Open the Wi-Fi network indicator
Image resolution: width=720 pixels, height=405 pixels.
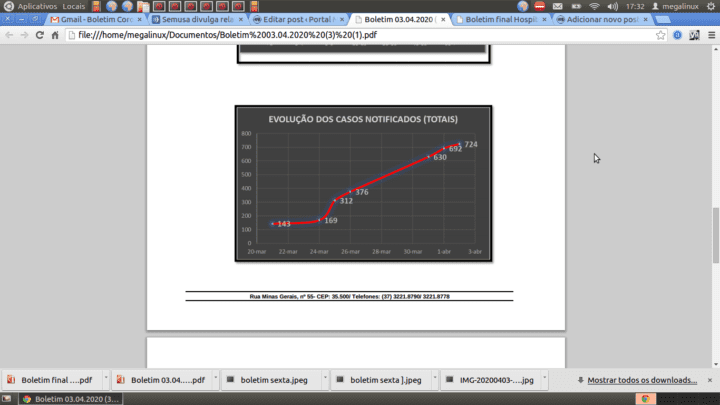pos(594,6)
